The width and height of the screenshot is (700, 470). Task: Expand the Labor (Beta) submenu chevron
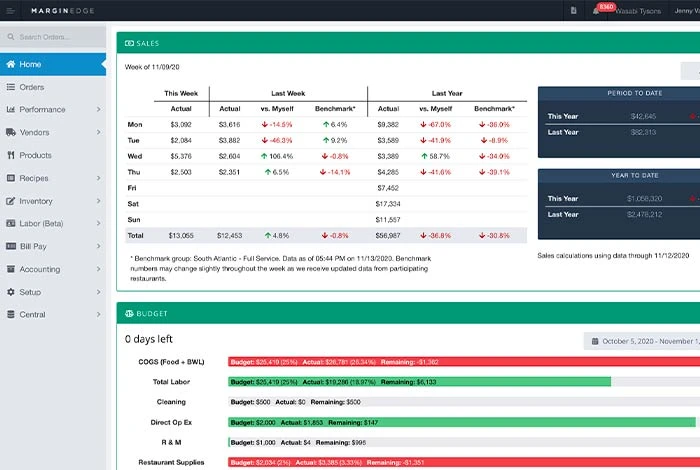98,224
